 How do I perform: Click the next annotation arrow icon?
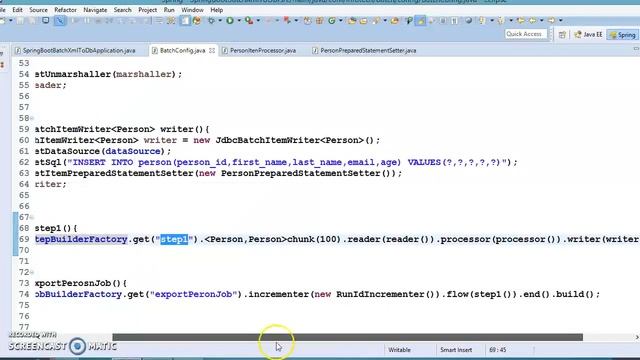482,20
